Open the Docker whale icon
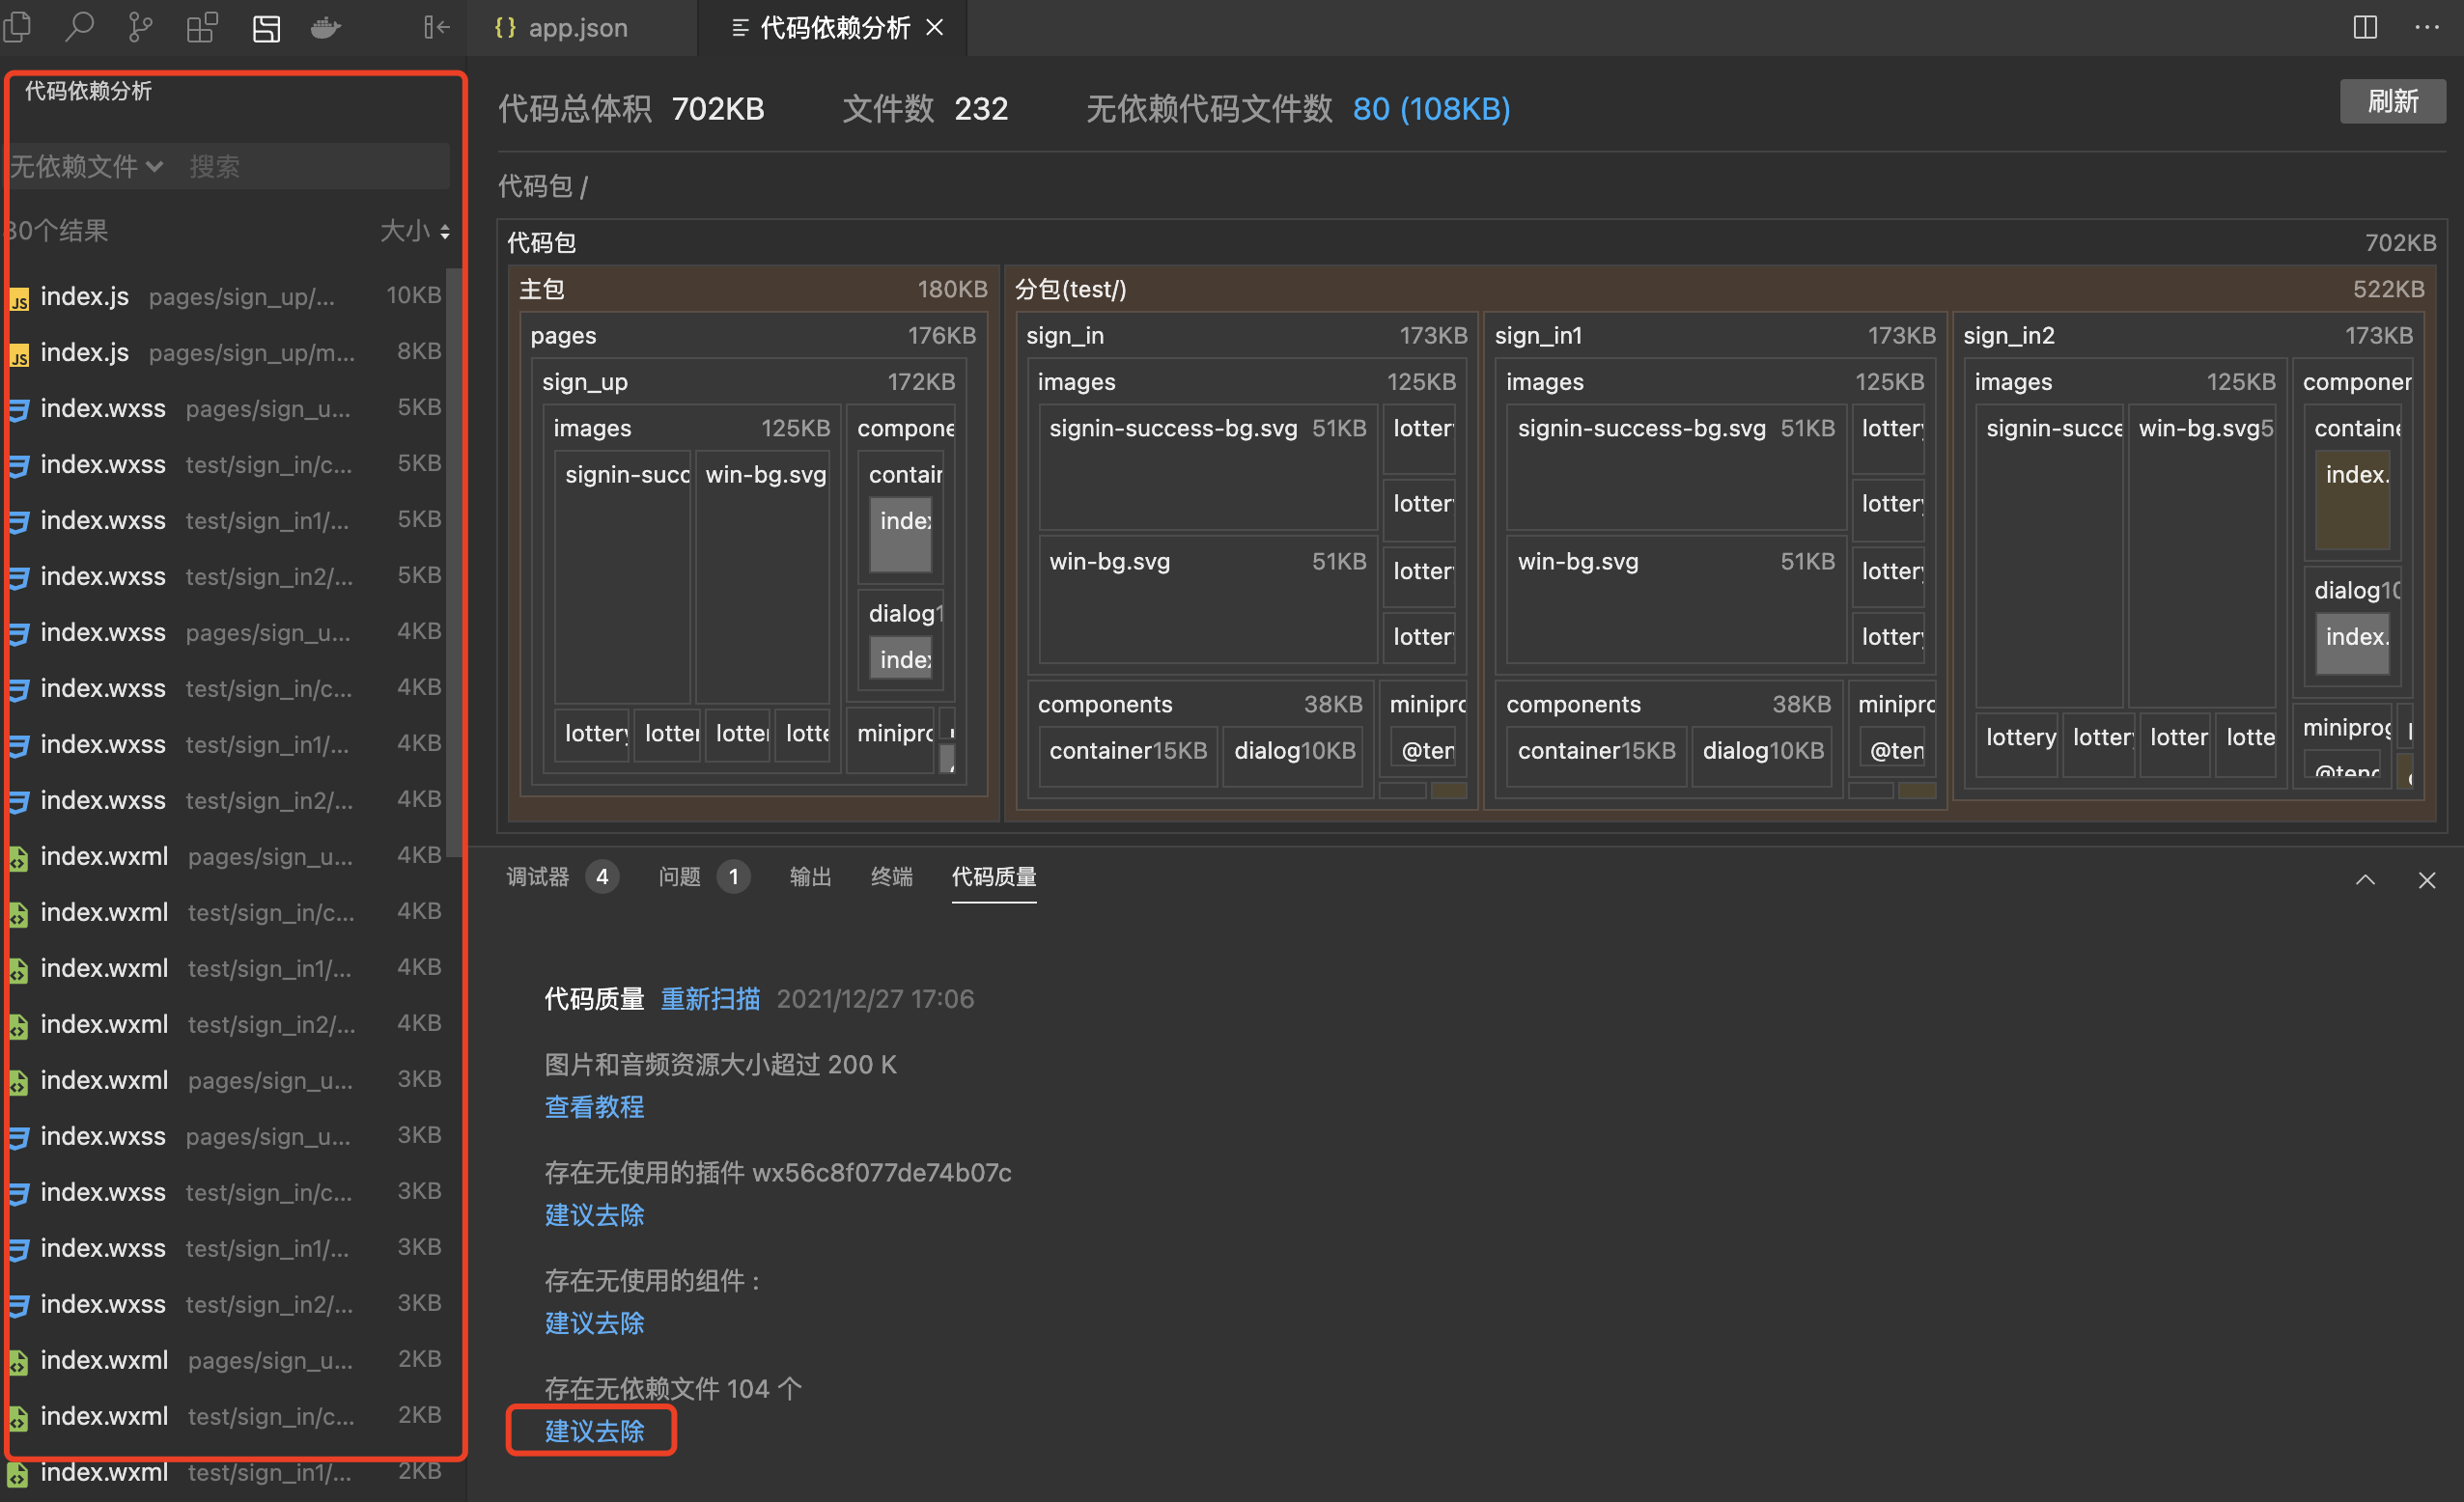 click(x=326, y=27)
